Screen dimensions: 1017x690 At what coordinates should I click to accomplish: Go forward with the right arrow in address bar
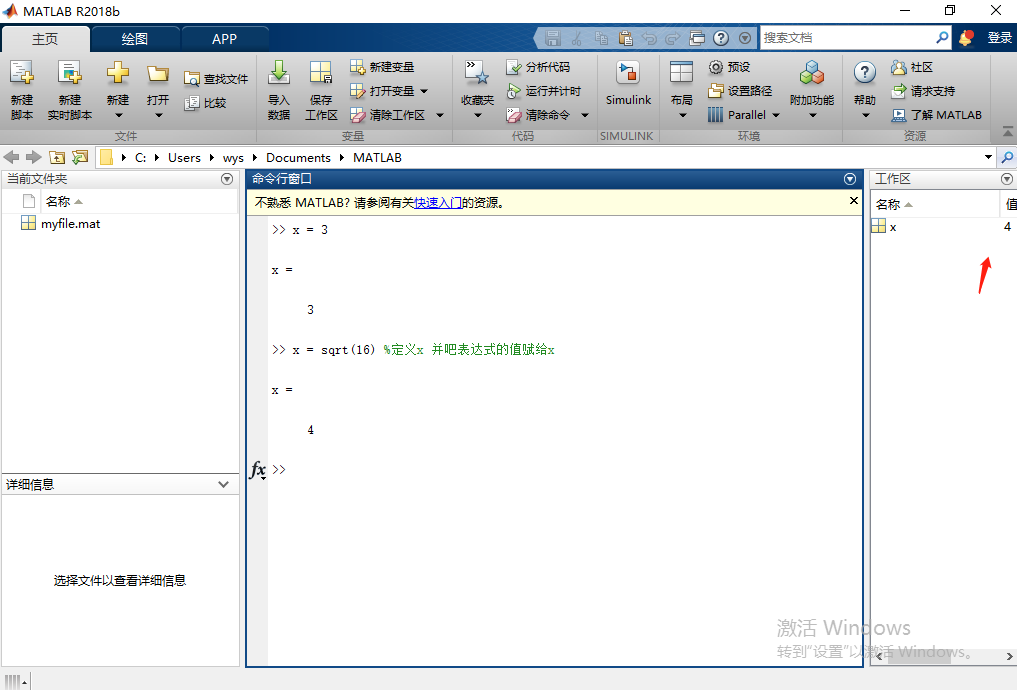pos(34,157)
